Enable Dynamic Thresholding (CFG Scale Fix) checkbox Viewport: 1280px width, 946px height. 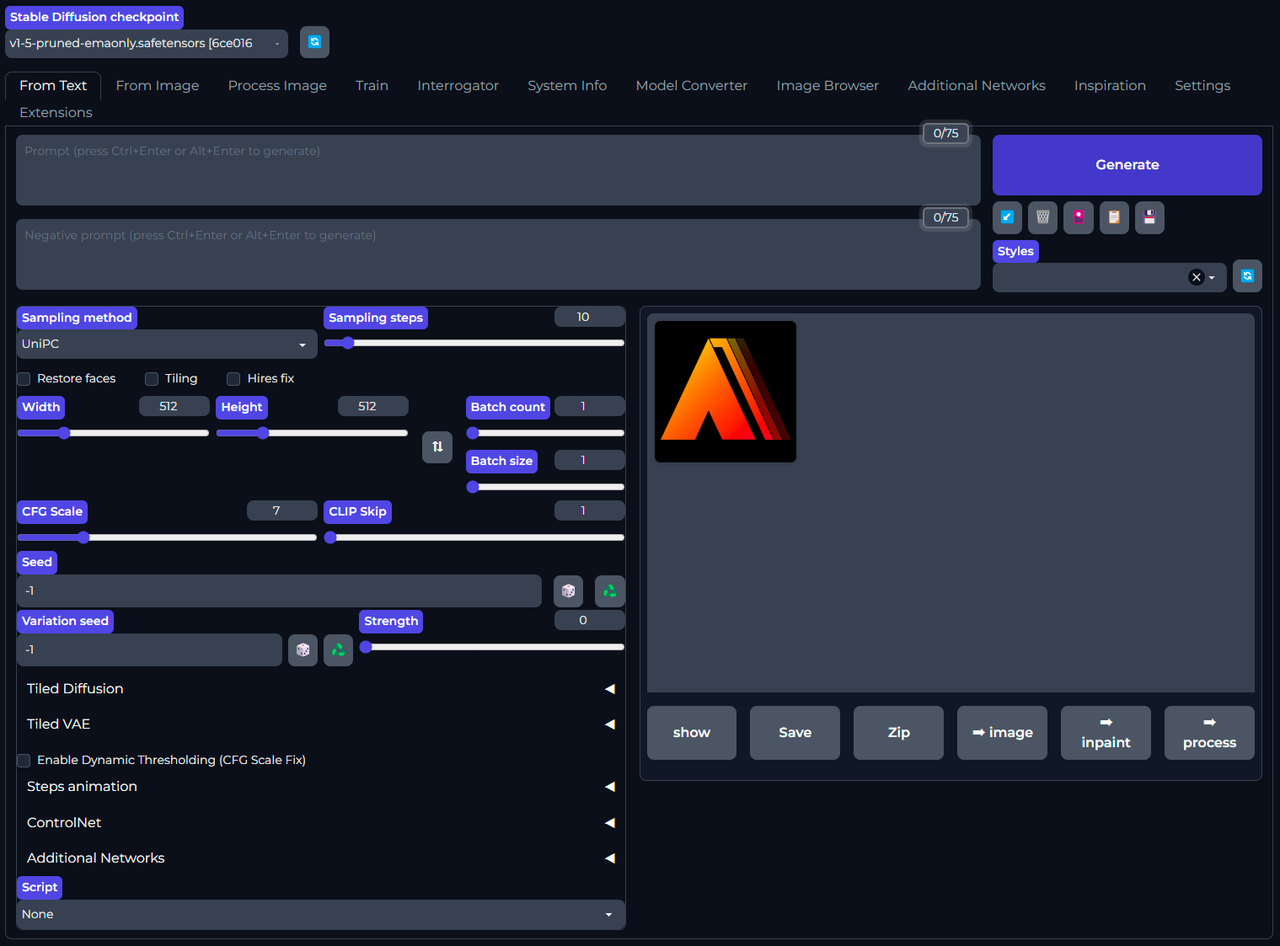[24, 760]
